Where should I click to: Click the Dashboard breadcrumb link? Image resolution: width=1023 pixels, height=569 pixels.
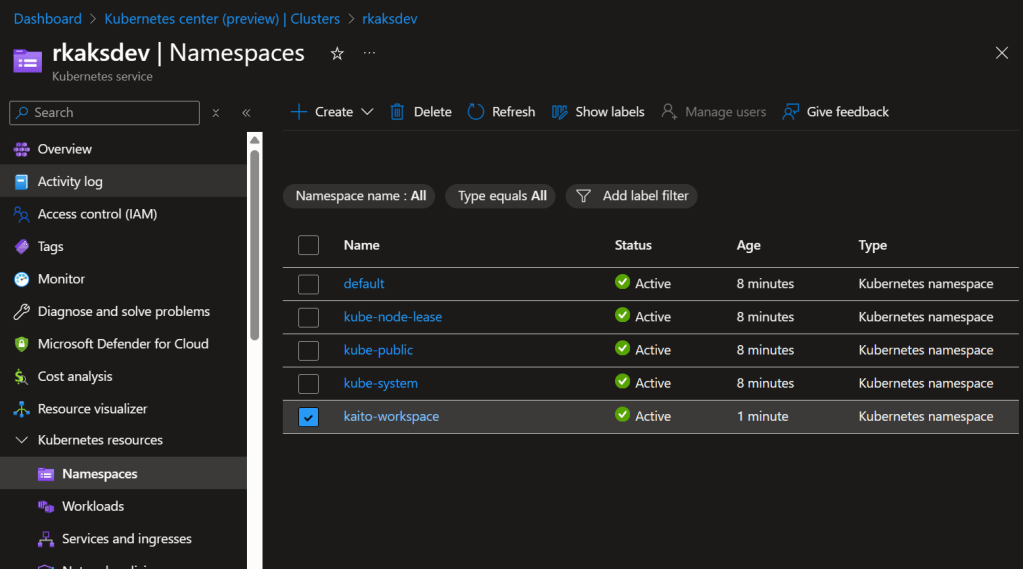[48, 19]
